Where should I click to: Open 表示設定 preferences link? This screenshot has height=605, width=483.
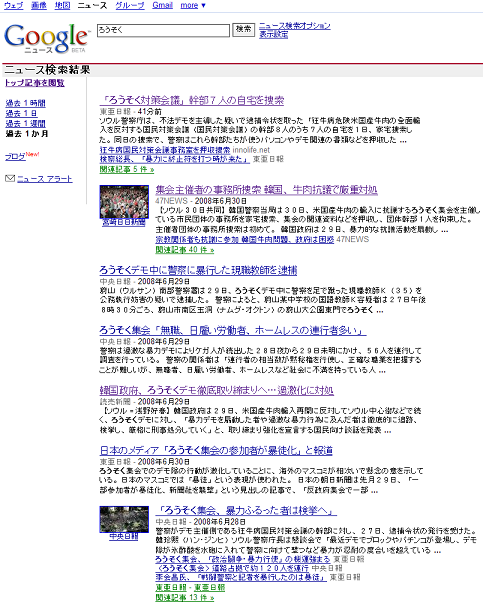click(273, 35)
